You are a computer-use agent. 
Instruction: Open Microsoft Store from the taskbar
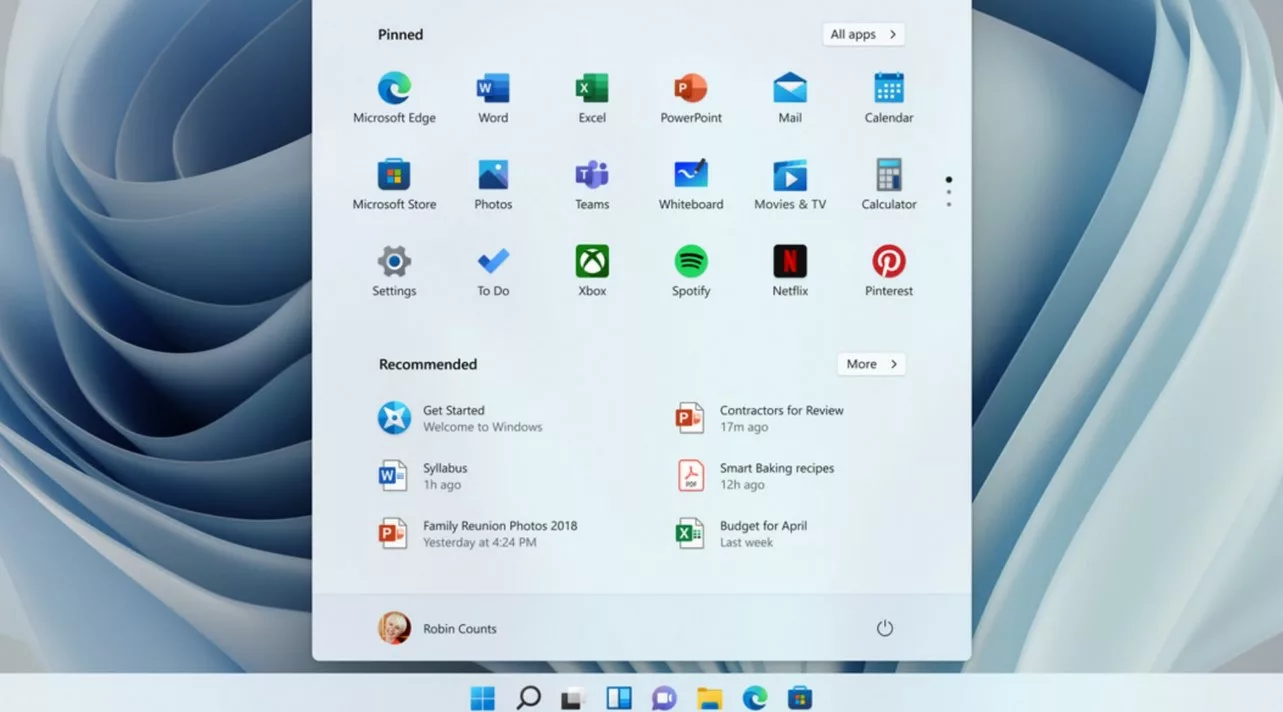800,697
